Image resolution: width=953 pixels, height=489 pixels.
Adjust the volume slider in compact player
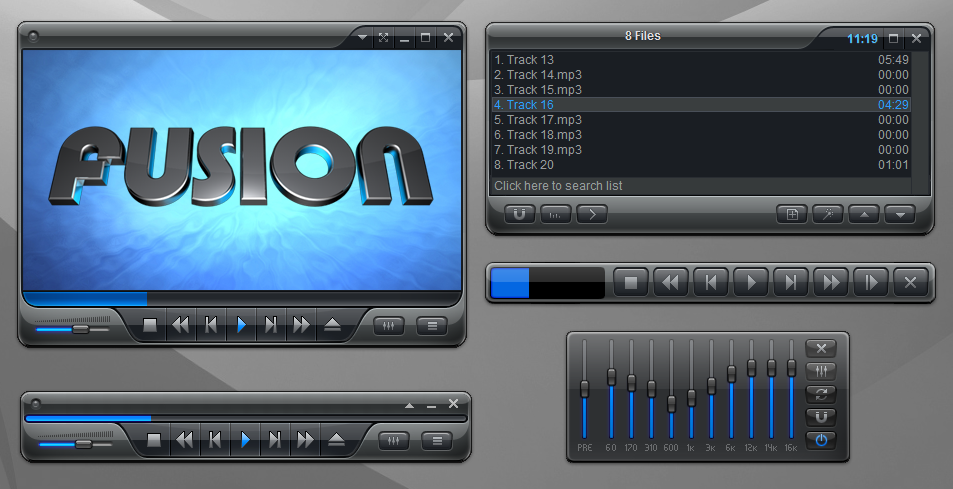(x=83, y=444)
